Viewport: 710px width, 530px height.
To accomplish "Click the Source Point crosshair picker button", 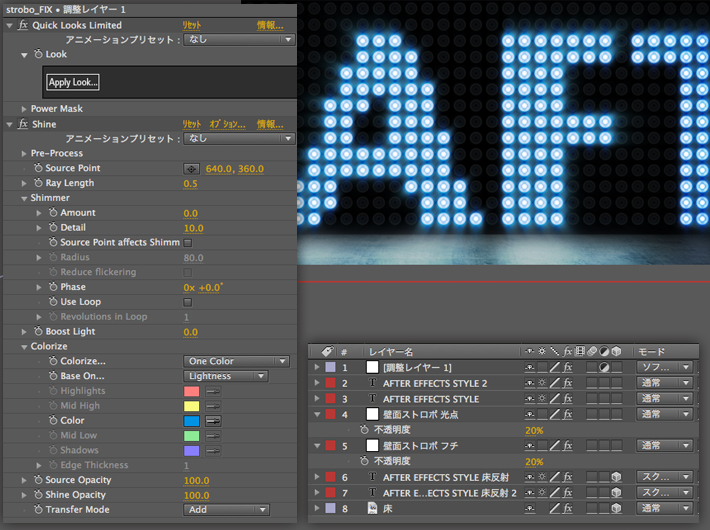I will tap(191, 168).
